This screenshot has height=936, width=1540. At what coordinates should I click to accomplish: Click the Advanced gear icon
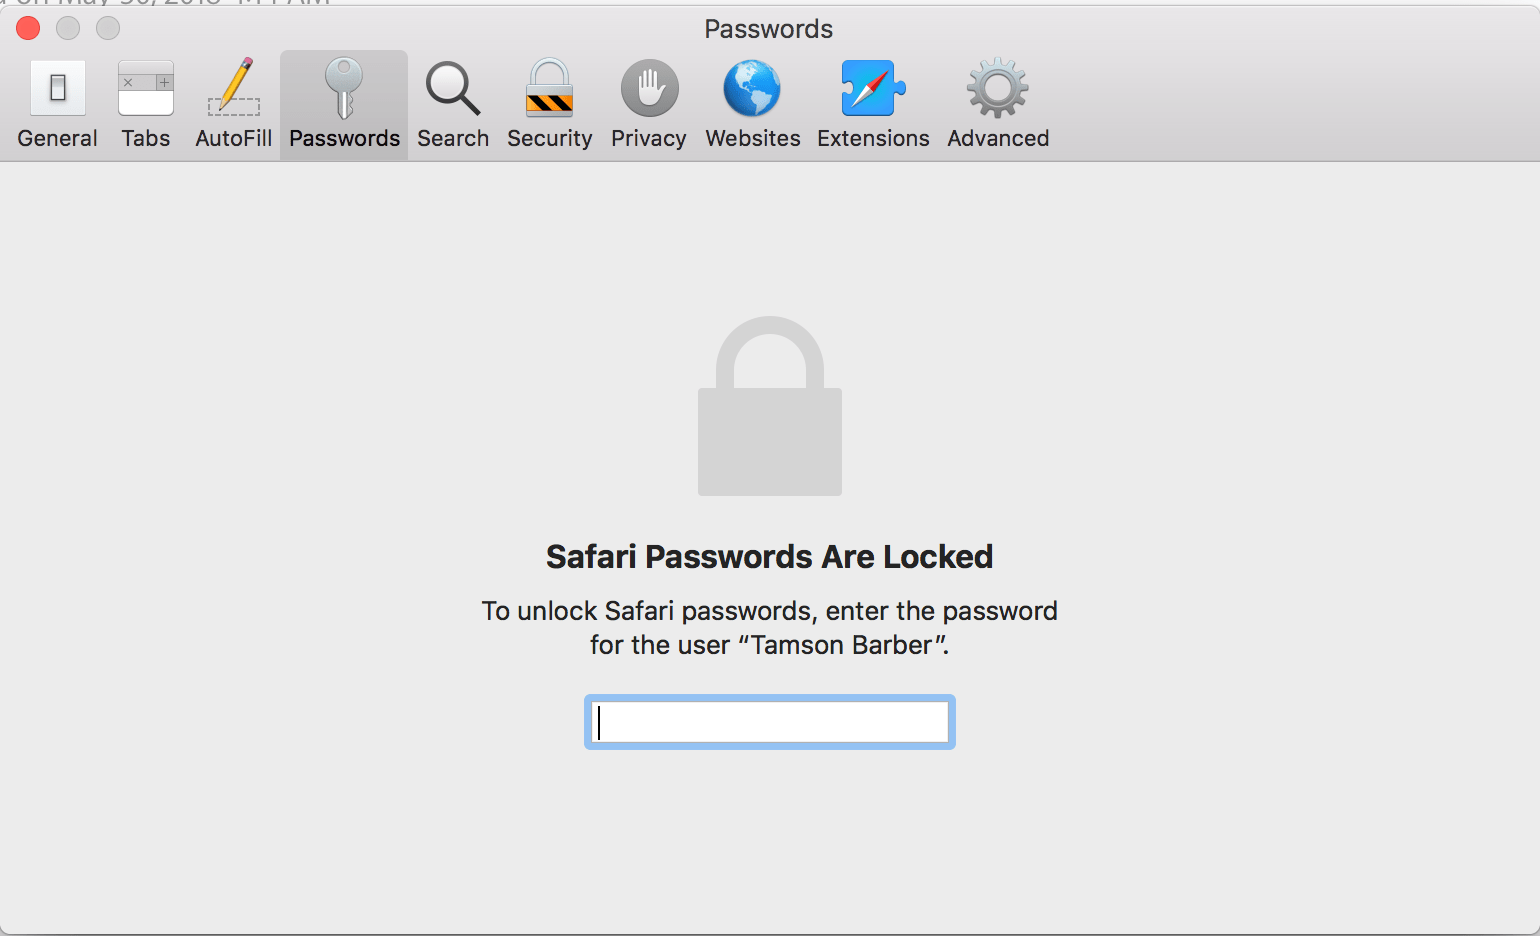(997, 88)
